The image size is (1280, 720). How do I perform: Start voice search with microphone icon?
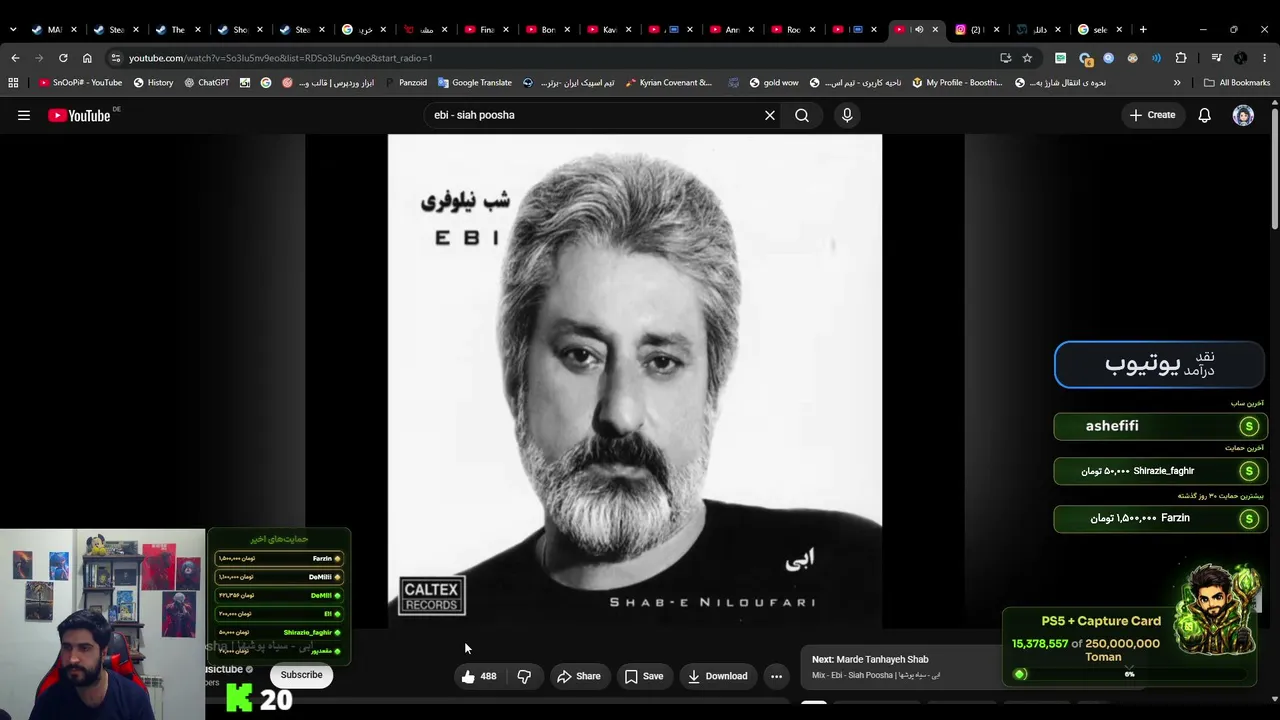(x=847, y=115)
